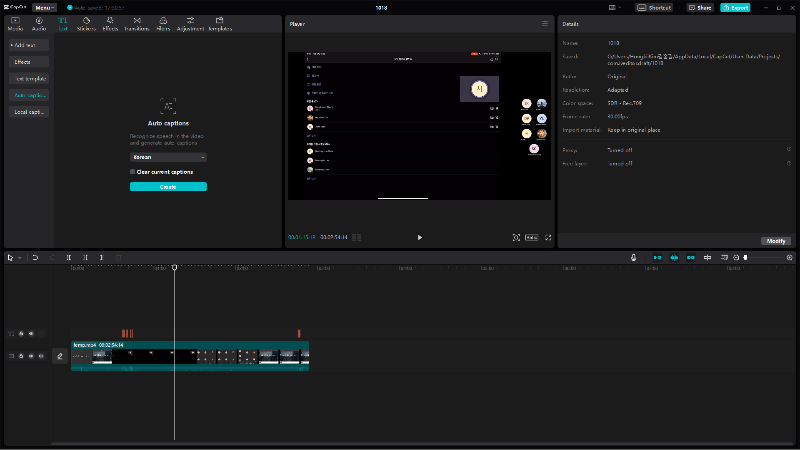800x450 pixels.
Task: Switch to the Stickers tab
Action: tap(86, 24)
